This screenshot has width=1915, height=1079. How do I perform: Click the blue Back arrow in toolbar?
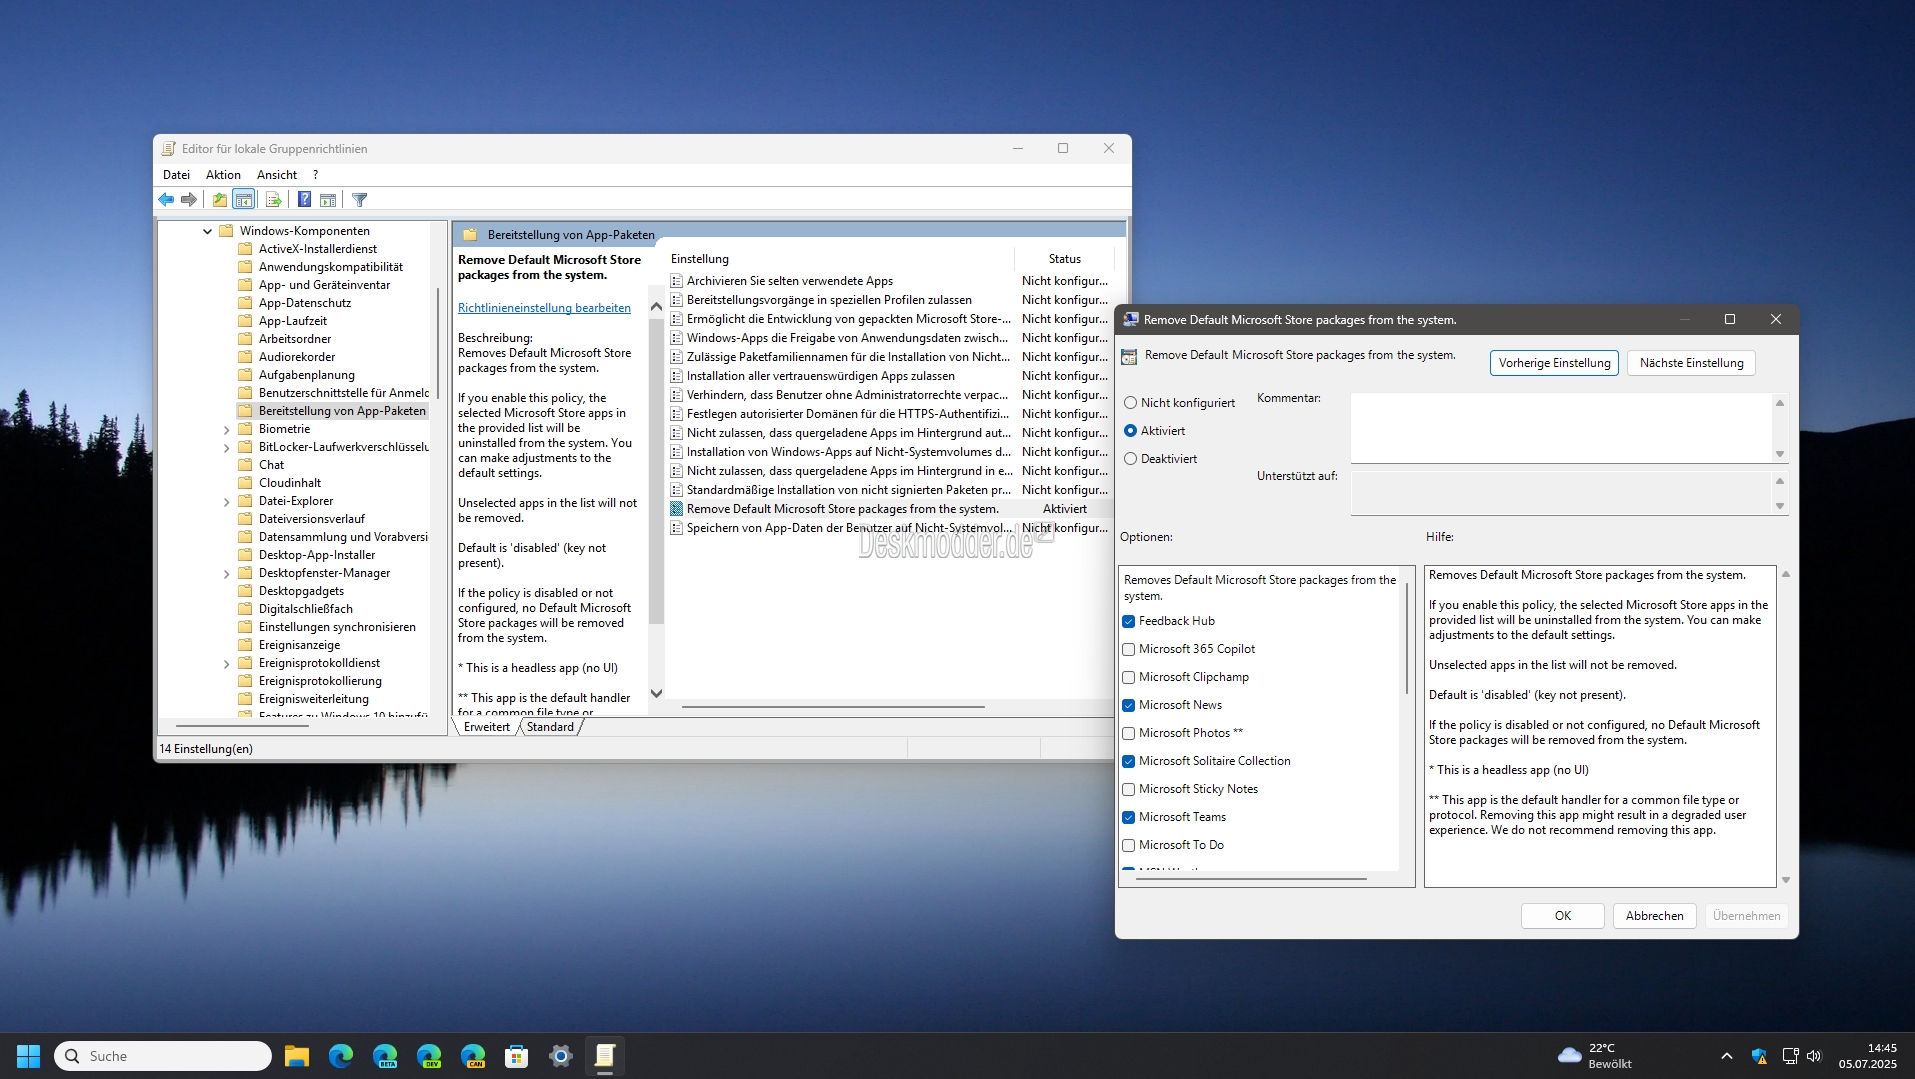(x=166, y=200)
